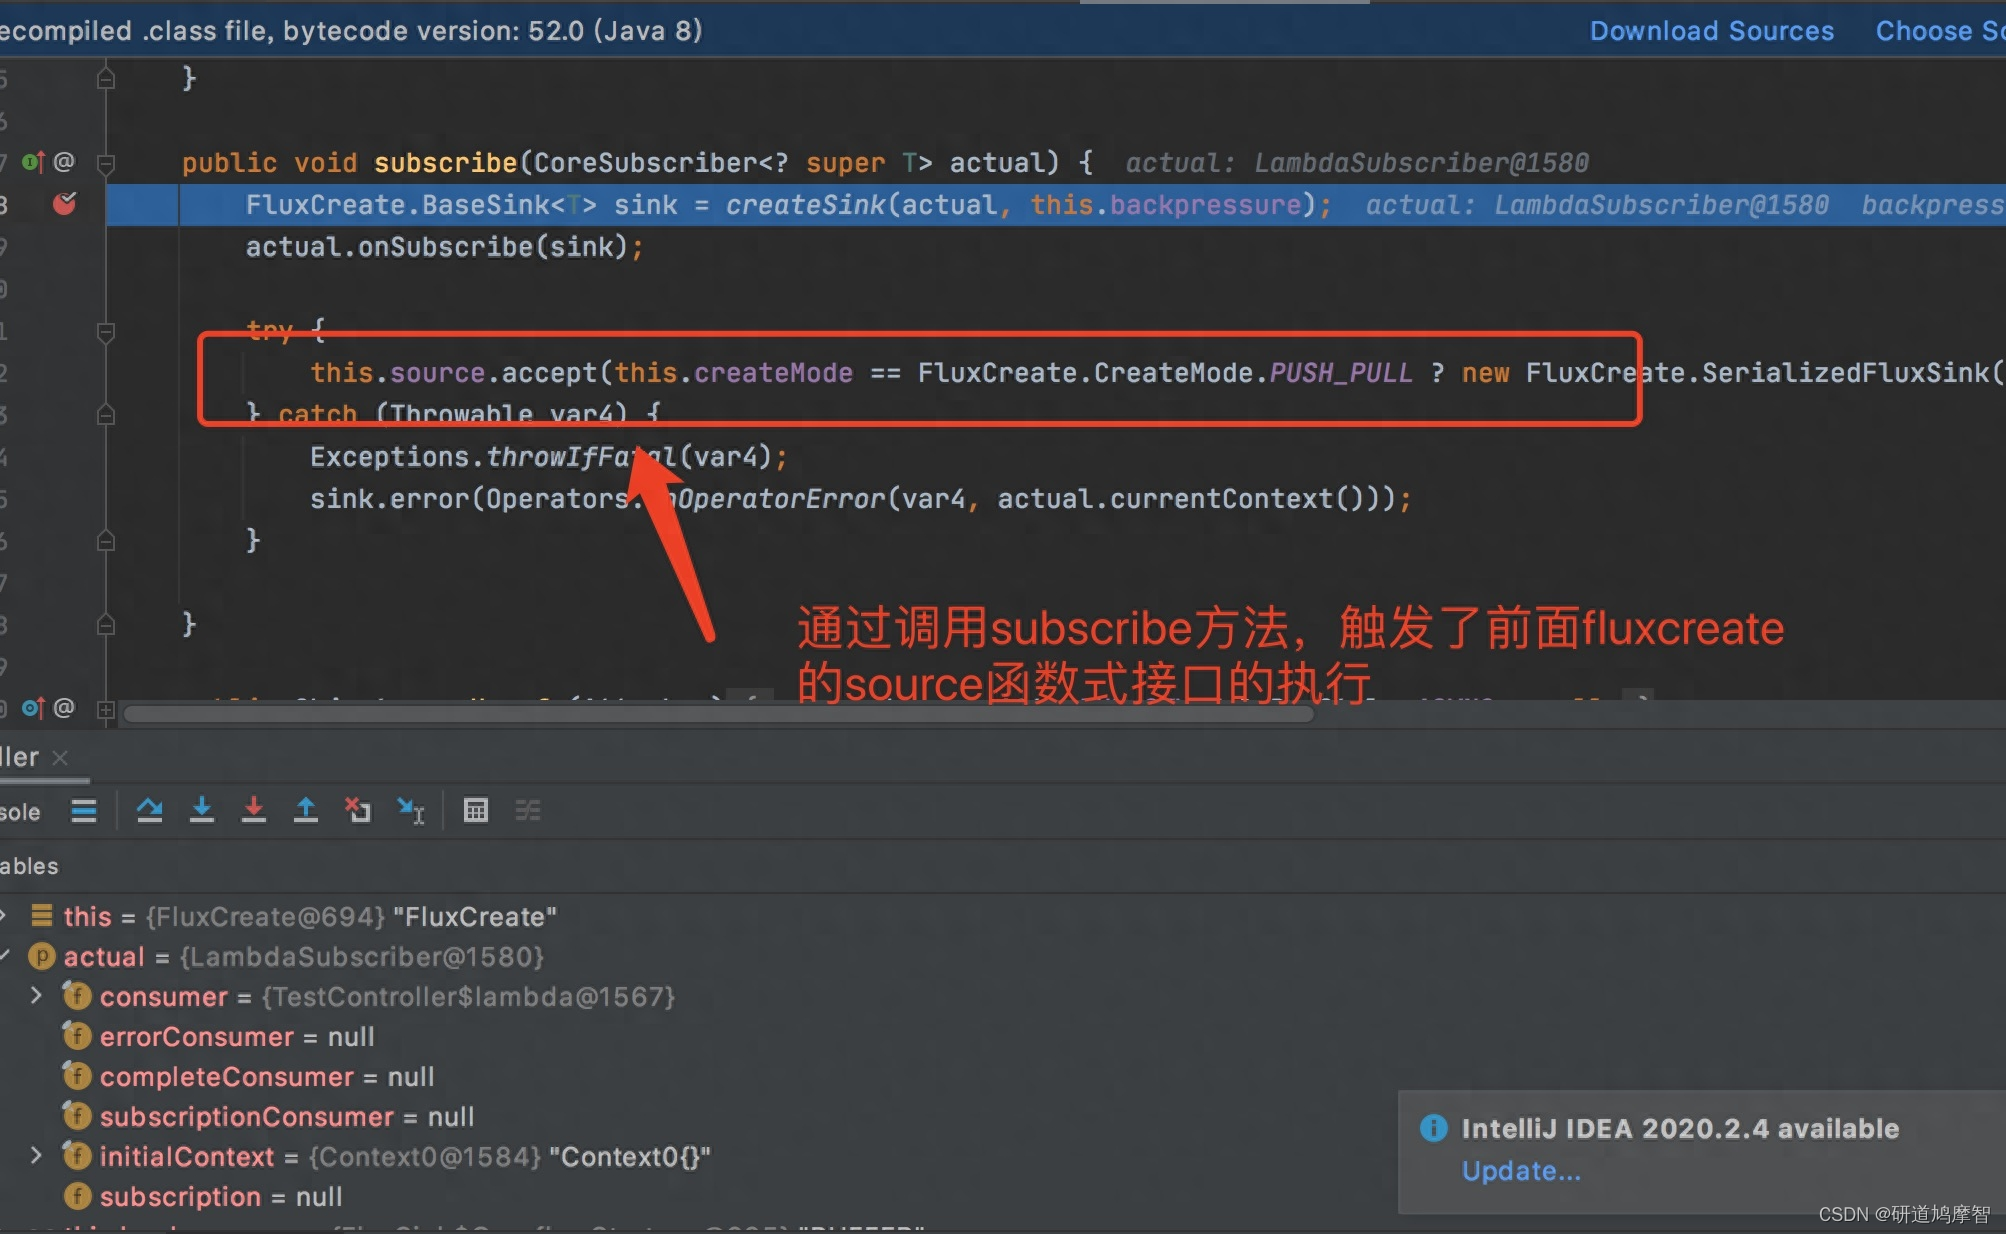Click the Step Over debugger icon
2006x1234 pixels.
150,810
